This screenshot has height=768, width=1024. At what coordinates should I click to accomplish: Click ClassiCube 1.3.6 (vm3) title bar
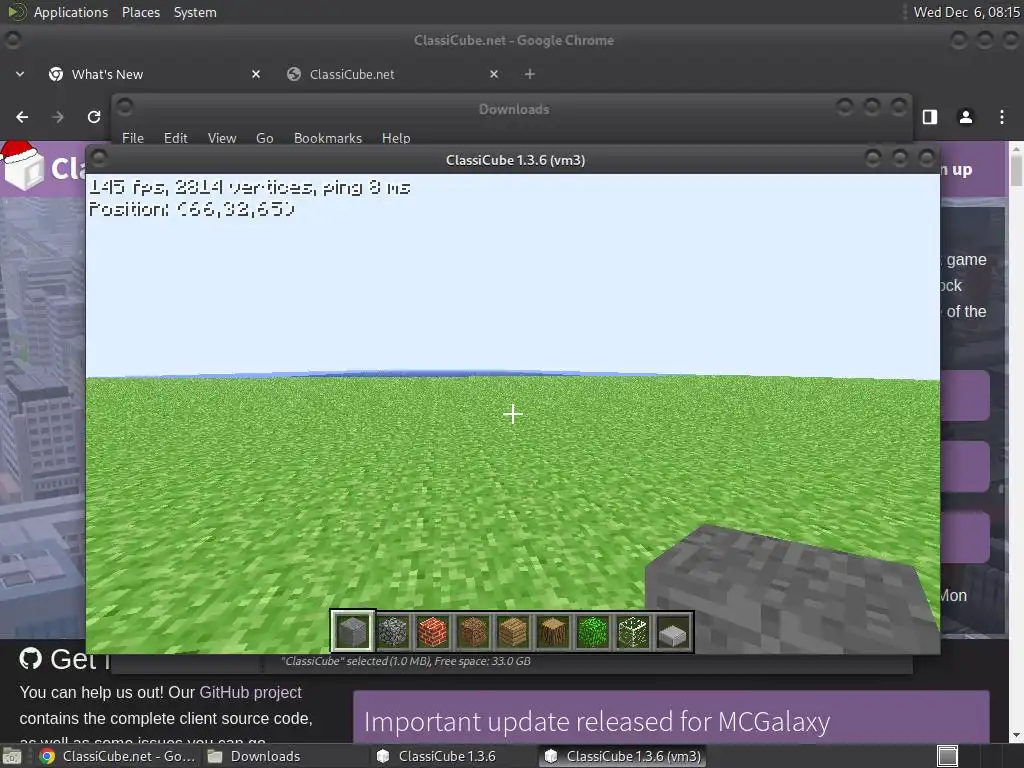pos(515,160)
